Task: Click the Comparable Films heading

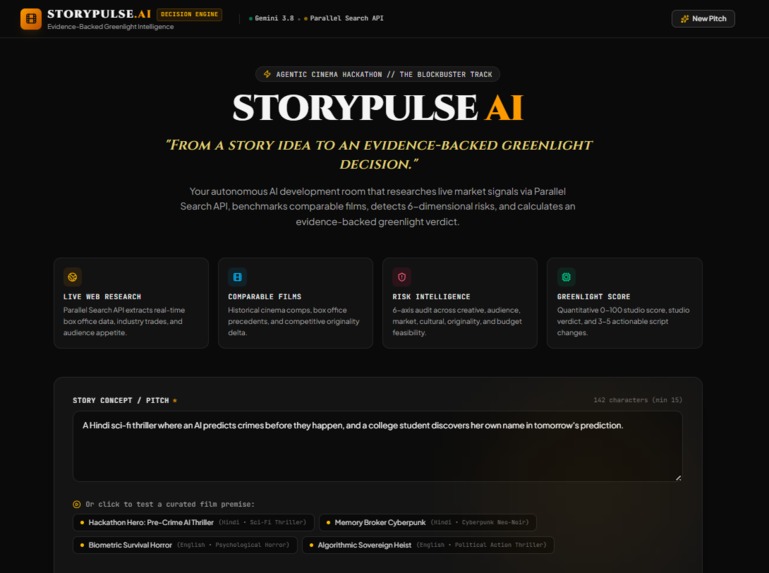Action: pyautogui.click(x=264, y=297)
